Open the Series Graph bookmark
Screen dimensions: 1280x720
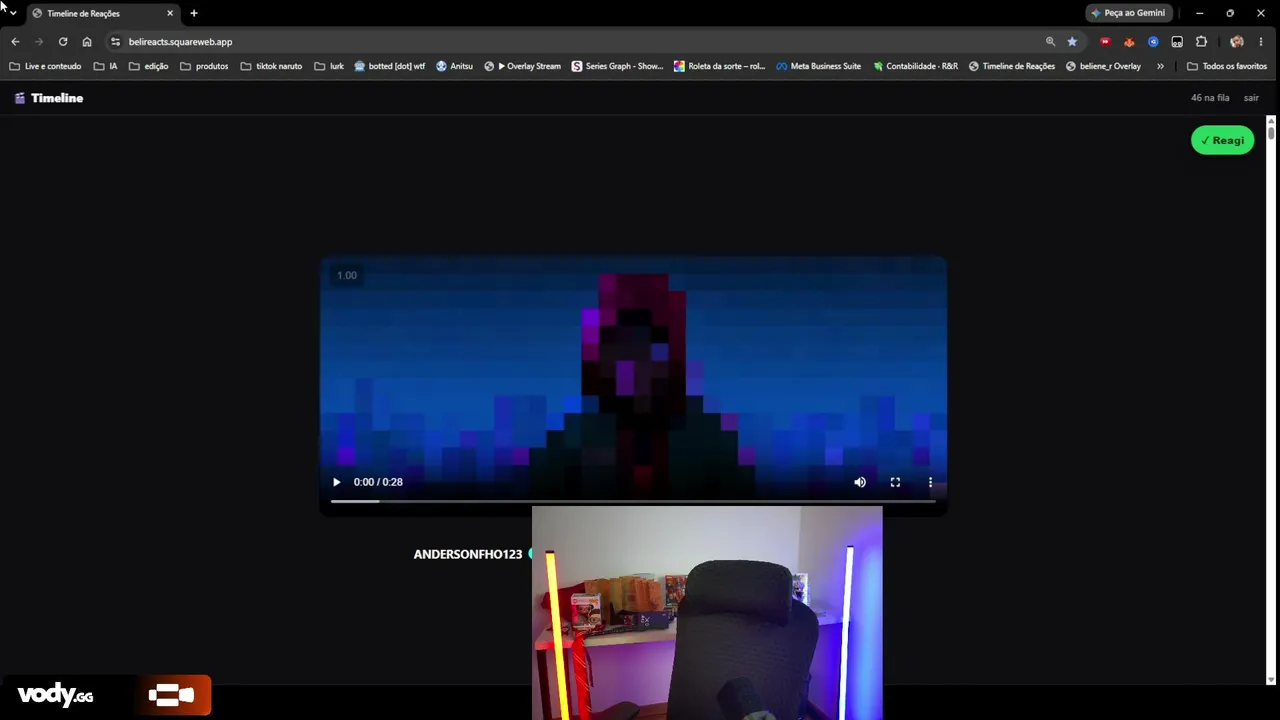point(617,66)
